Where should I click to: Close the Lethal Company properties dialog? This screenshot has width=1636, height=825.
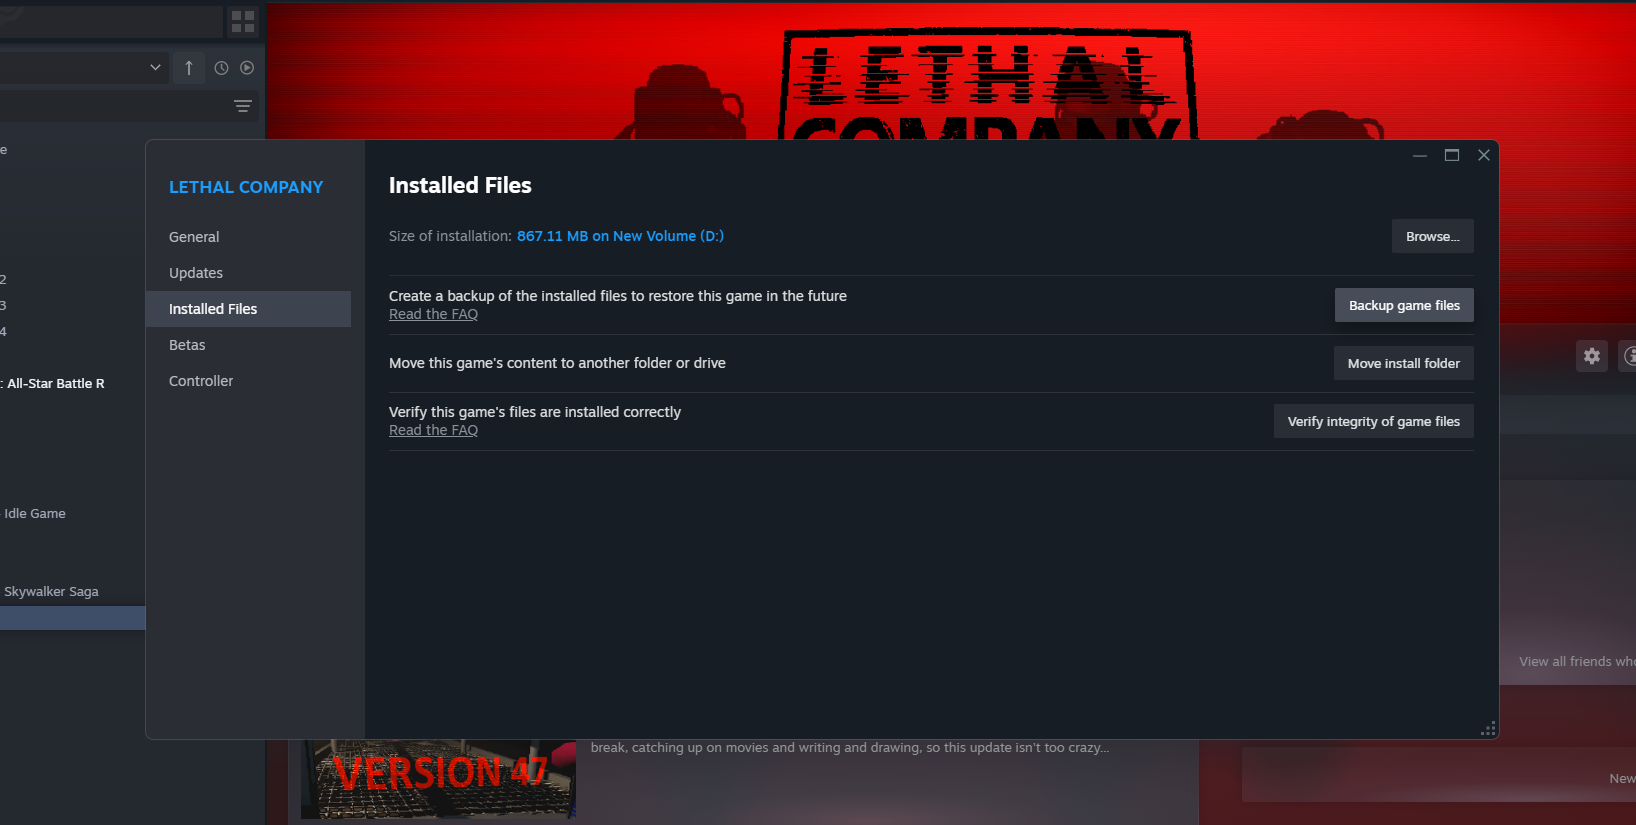pyautogui.click(x=1484, y=155)
